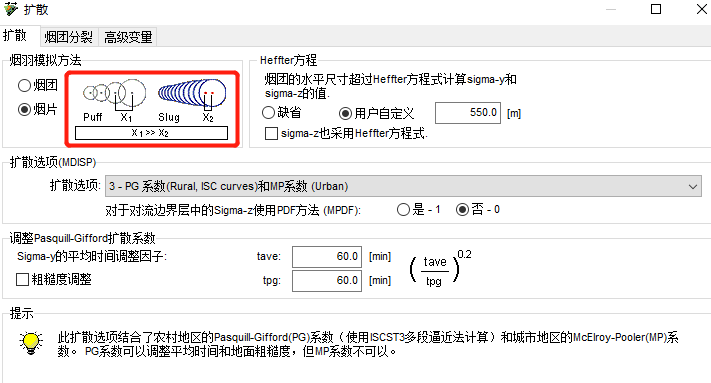The height and width of the screenshot is (383, 711).
Task: Select 是 - 1 for MPDF
Action: point(403,209)
